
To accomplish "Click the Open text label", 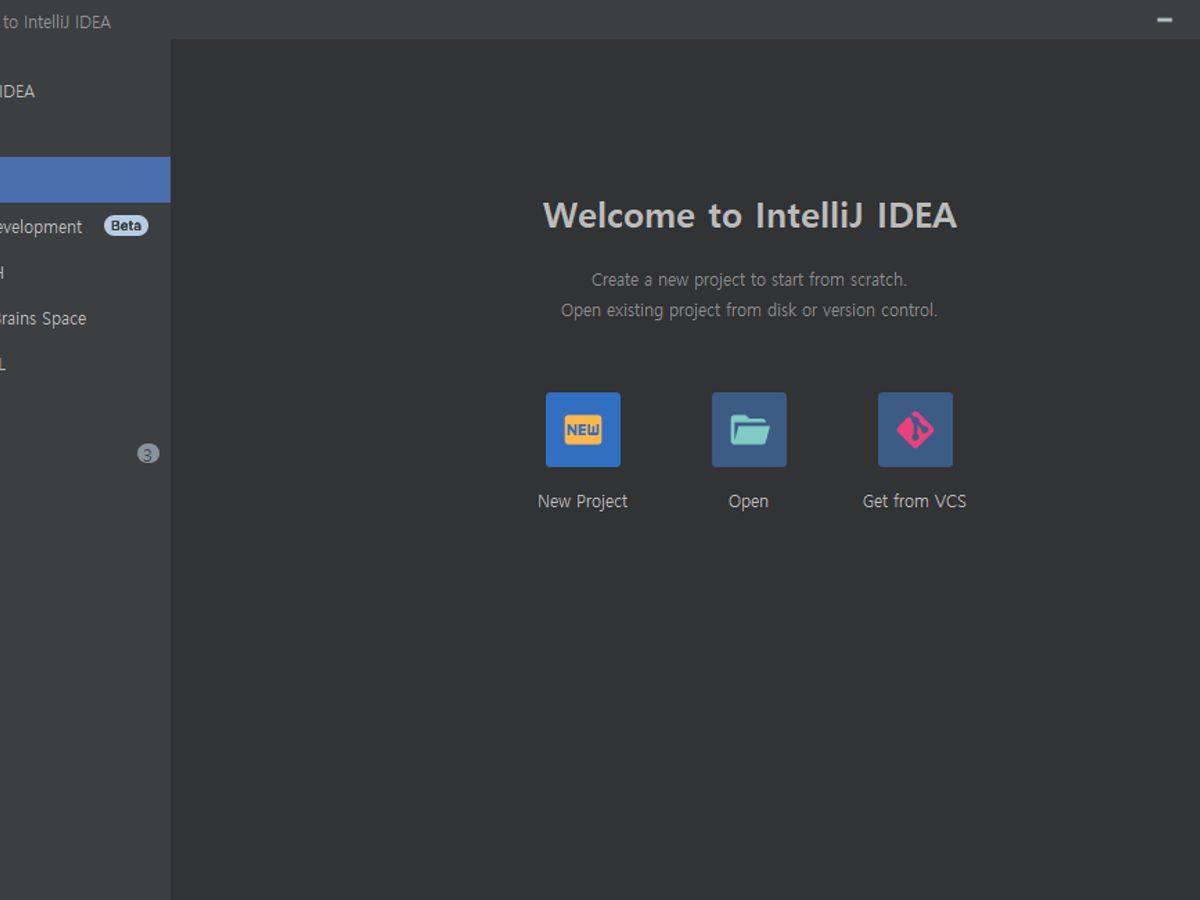I will tap(748, 501).
